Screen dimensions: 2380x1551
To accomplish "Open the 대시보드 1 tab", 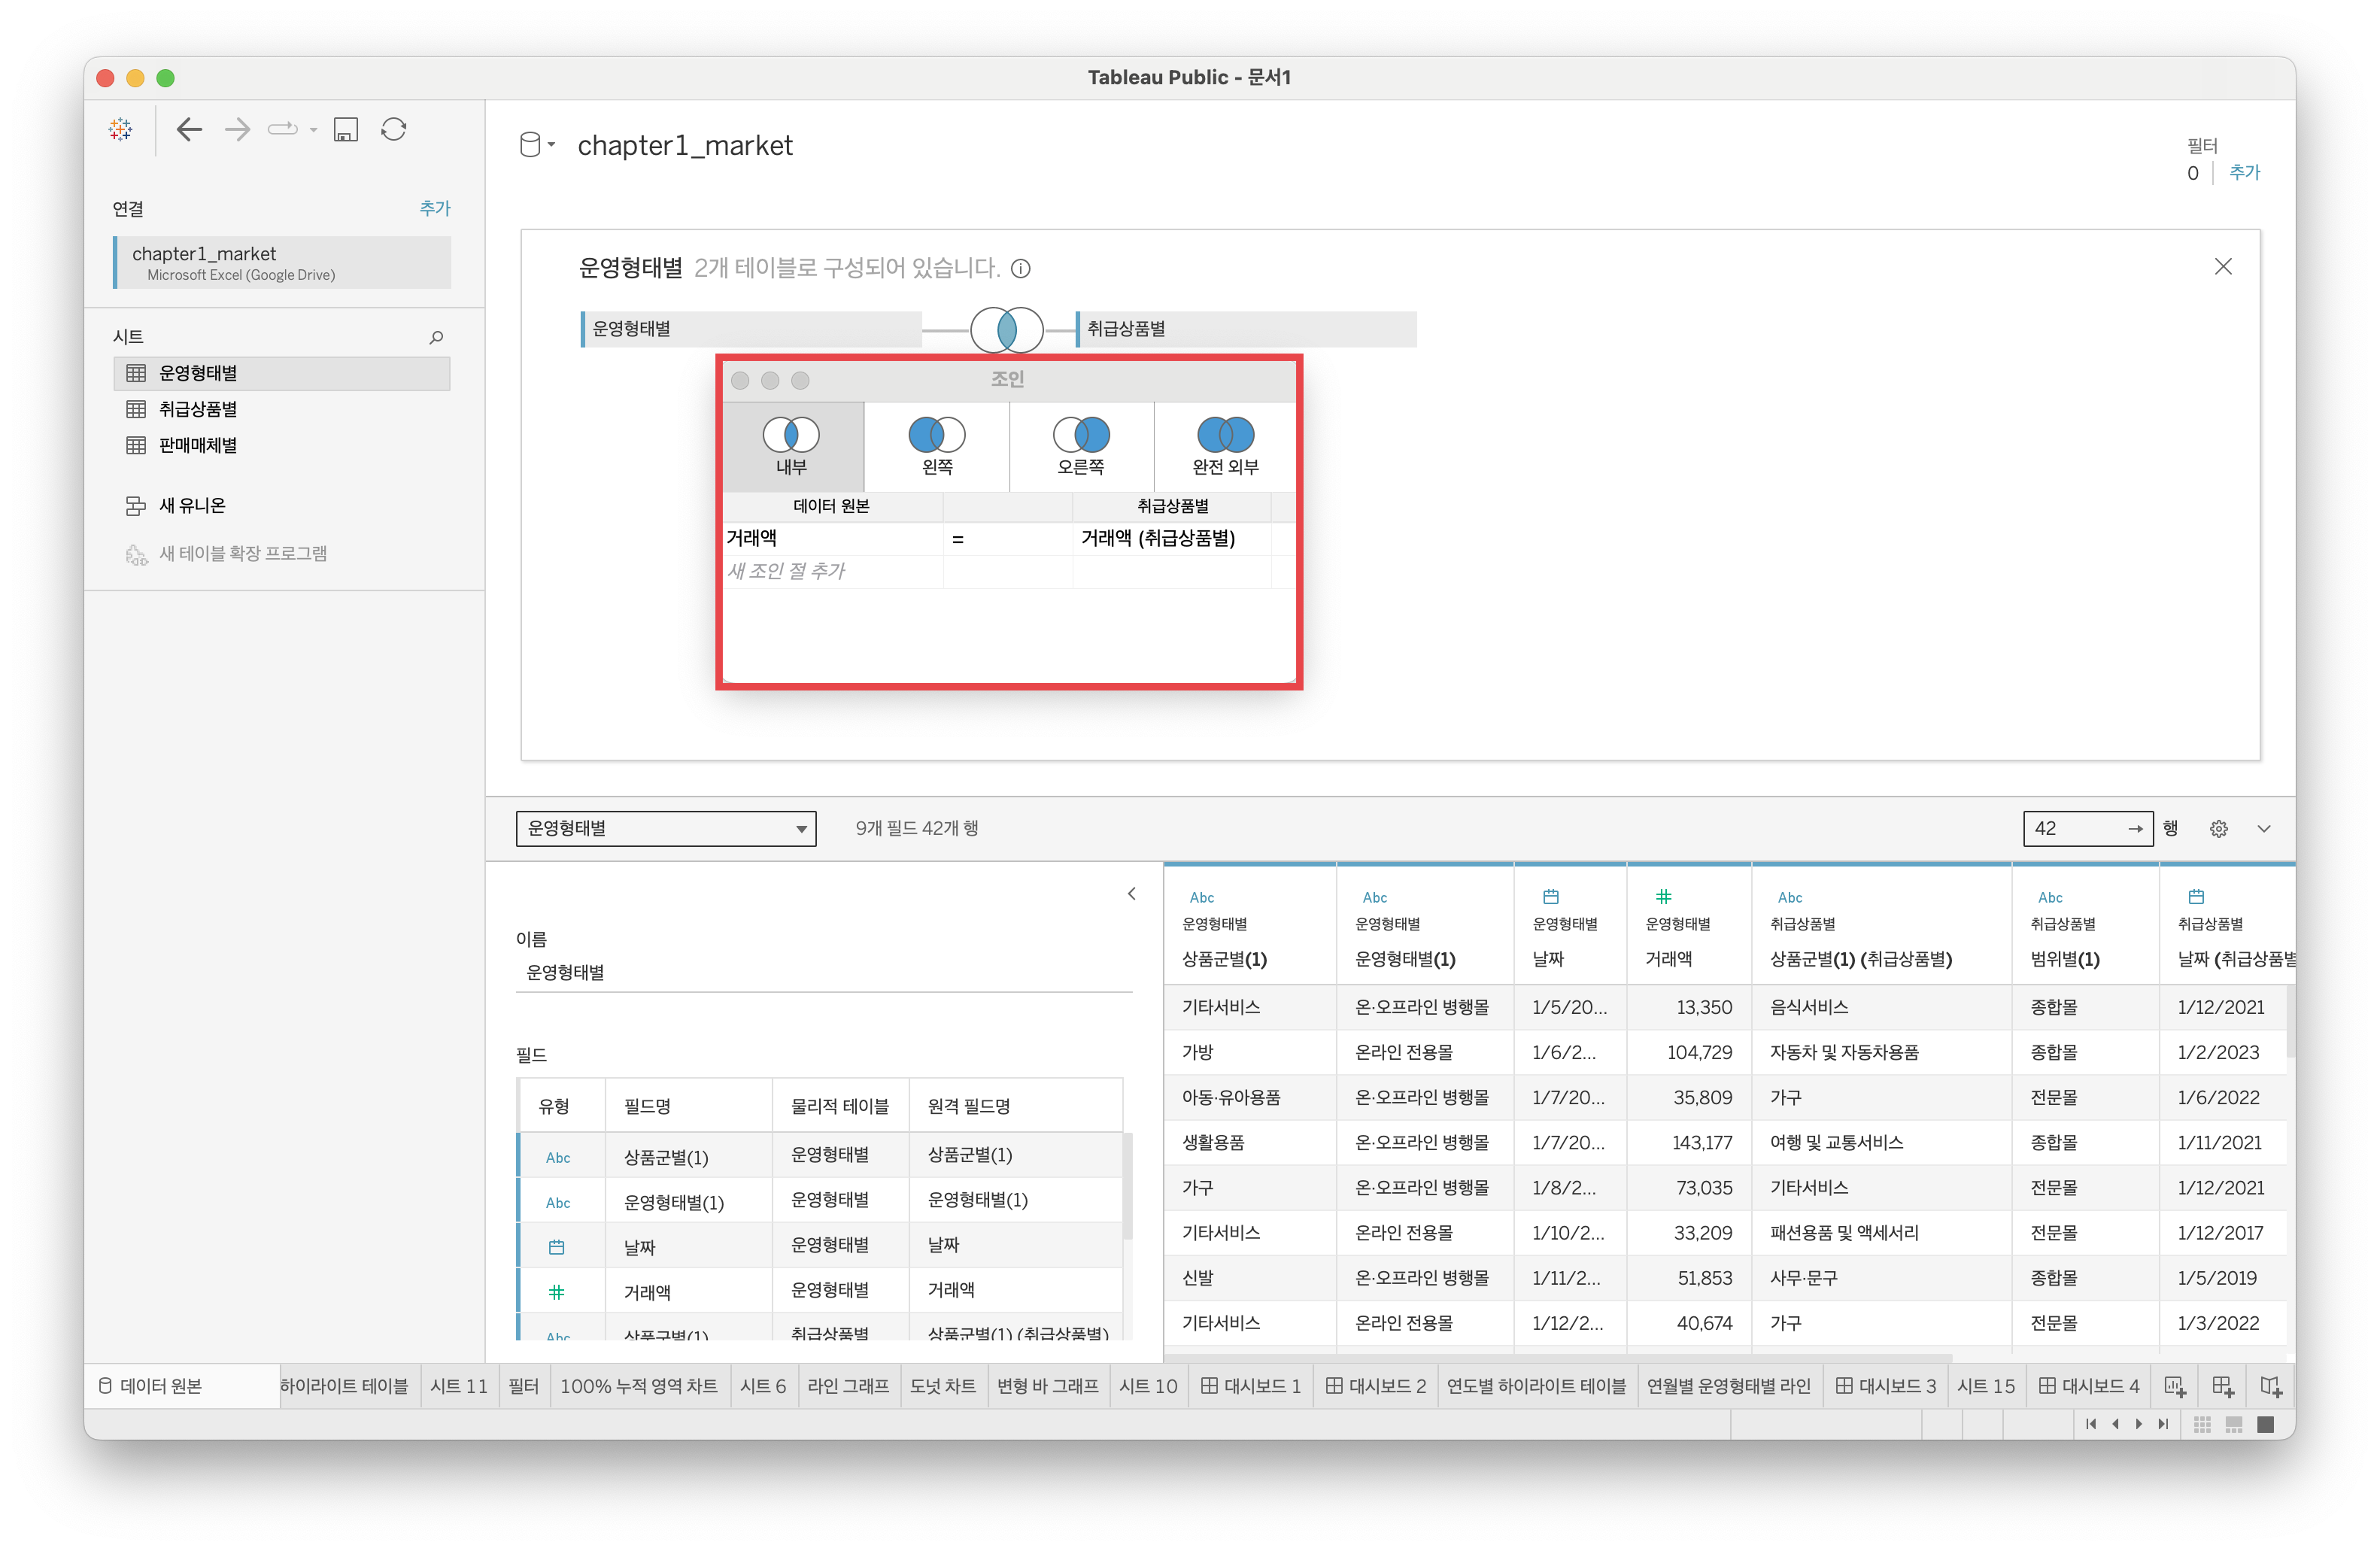I will 1250,1386.
